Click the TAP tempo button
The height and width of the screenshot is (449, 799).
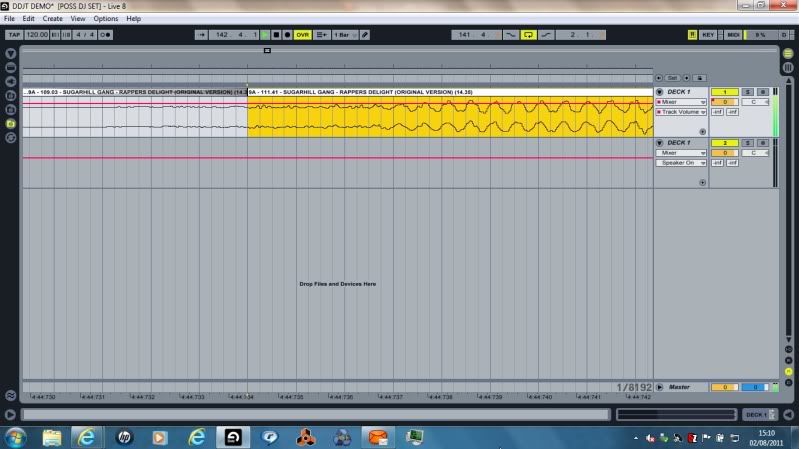point(14,34)
